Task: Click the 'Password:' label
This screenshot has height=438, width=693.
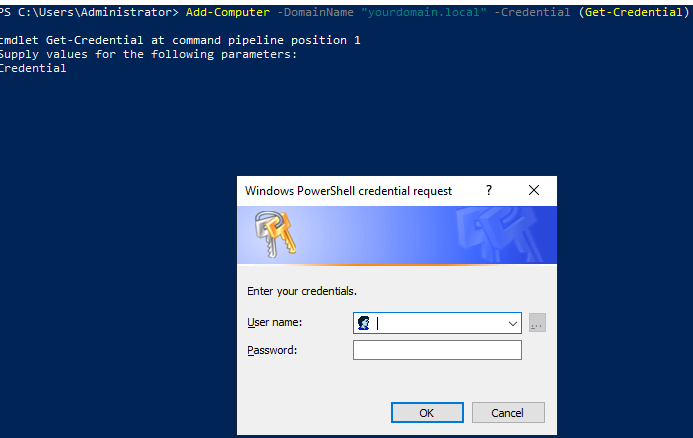Action: click(x=272, y=350)
